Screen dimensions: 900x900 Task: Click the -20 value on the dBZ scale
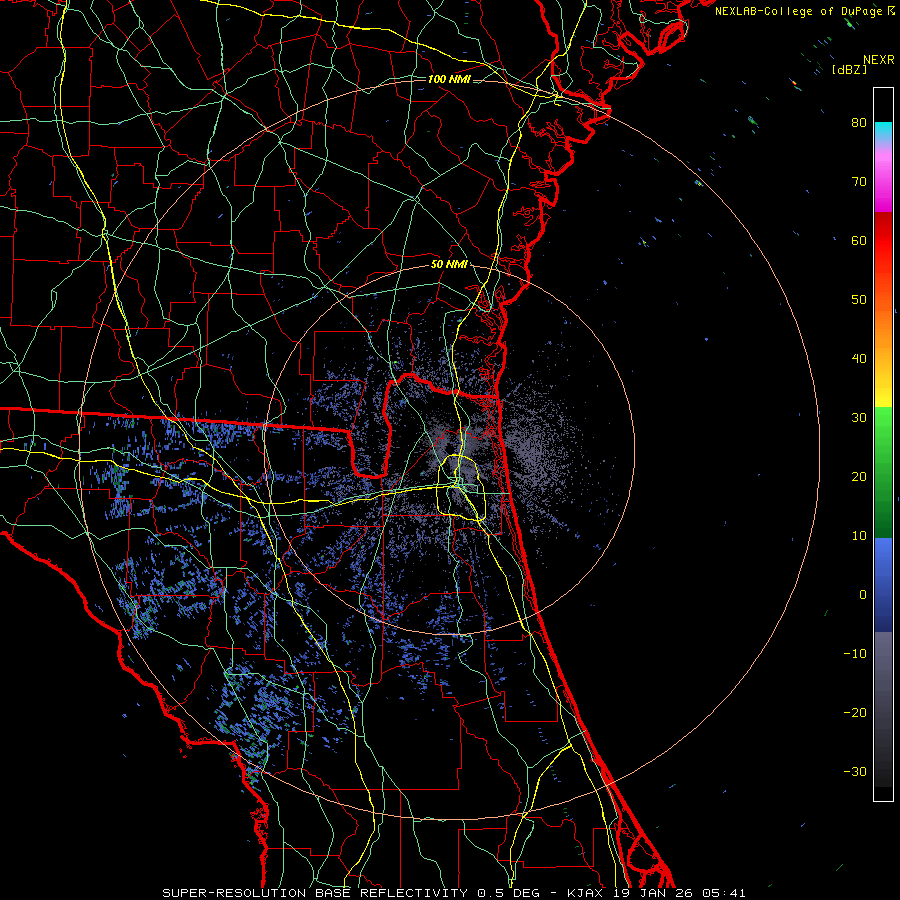click(x=855, y=712)
